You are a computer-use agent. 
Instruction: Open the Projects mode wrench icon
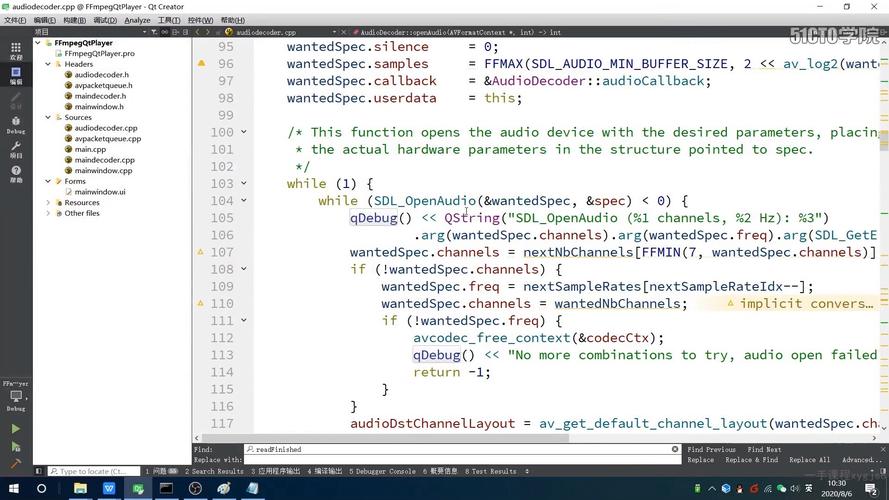tap(15, 148)
